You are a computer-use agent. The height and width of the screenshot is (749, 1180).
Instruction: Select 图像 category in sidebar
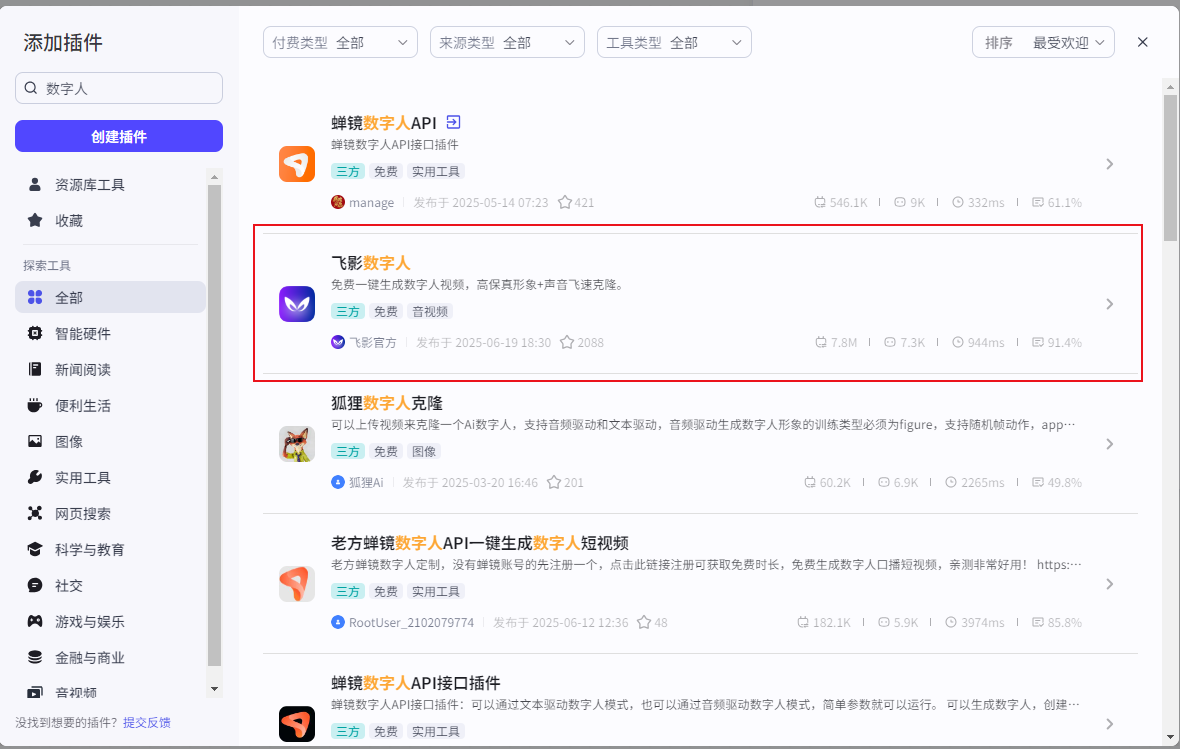click(69, 441)
